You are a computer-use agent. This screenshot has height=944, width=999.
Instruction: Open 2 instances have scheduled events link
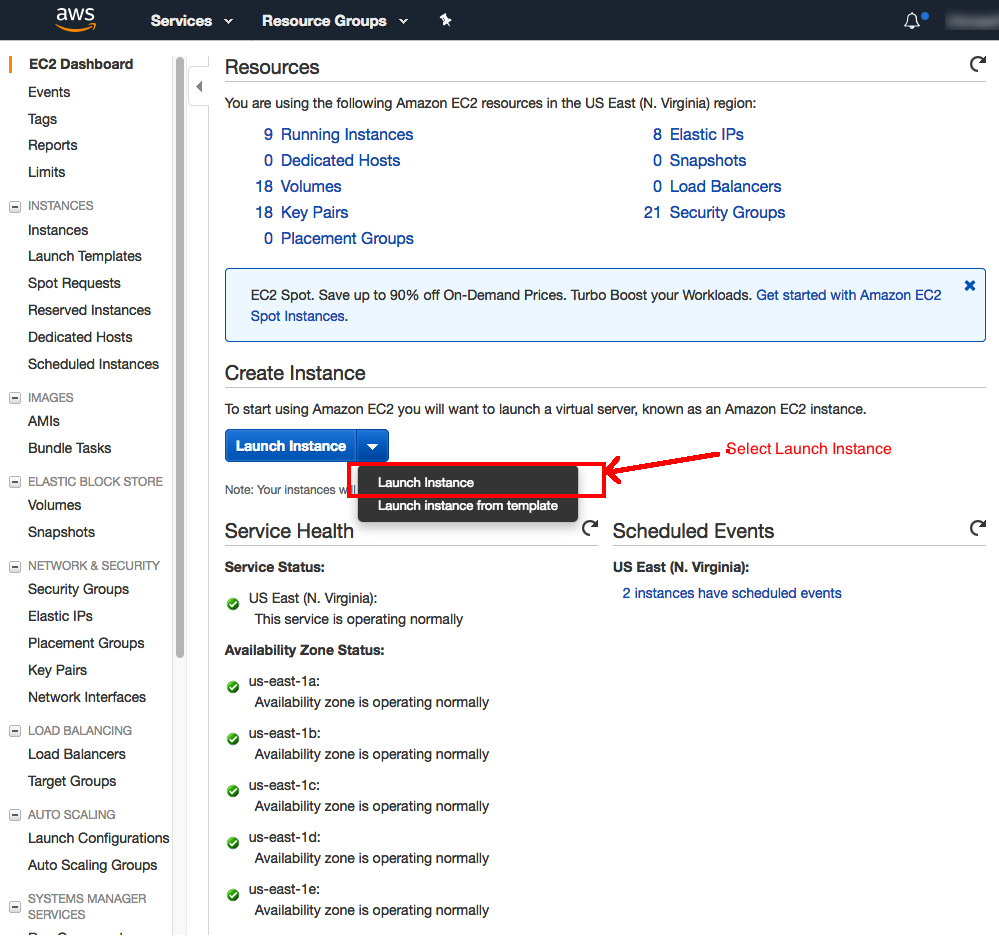pos(732,593)
